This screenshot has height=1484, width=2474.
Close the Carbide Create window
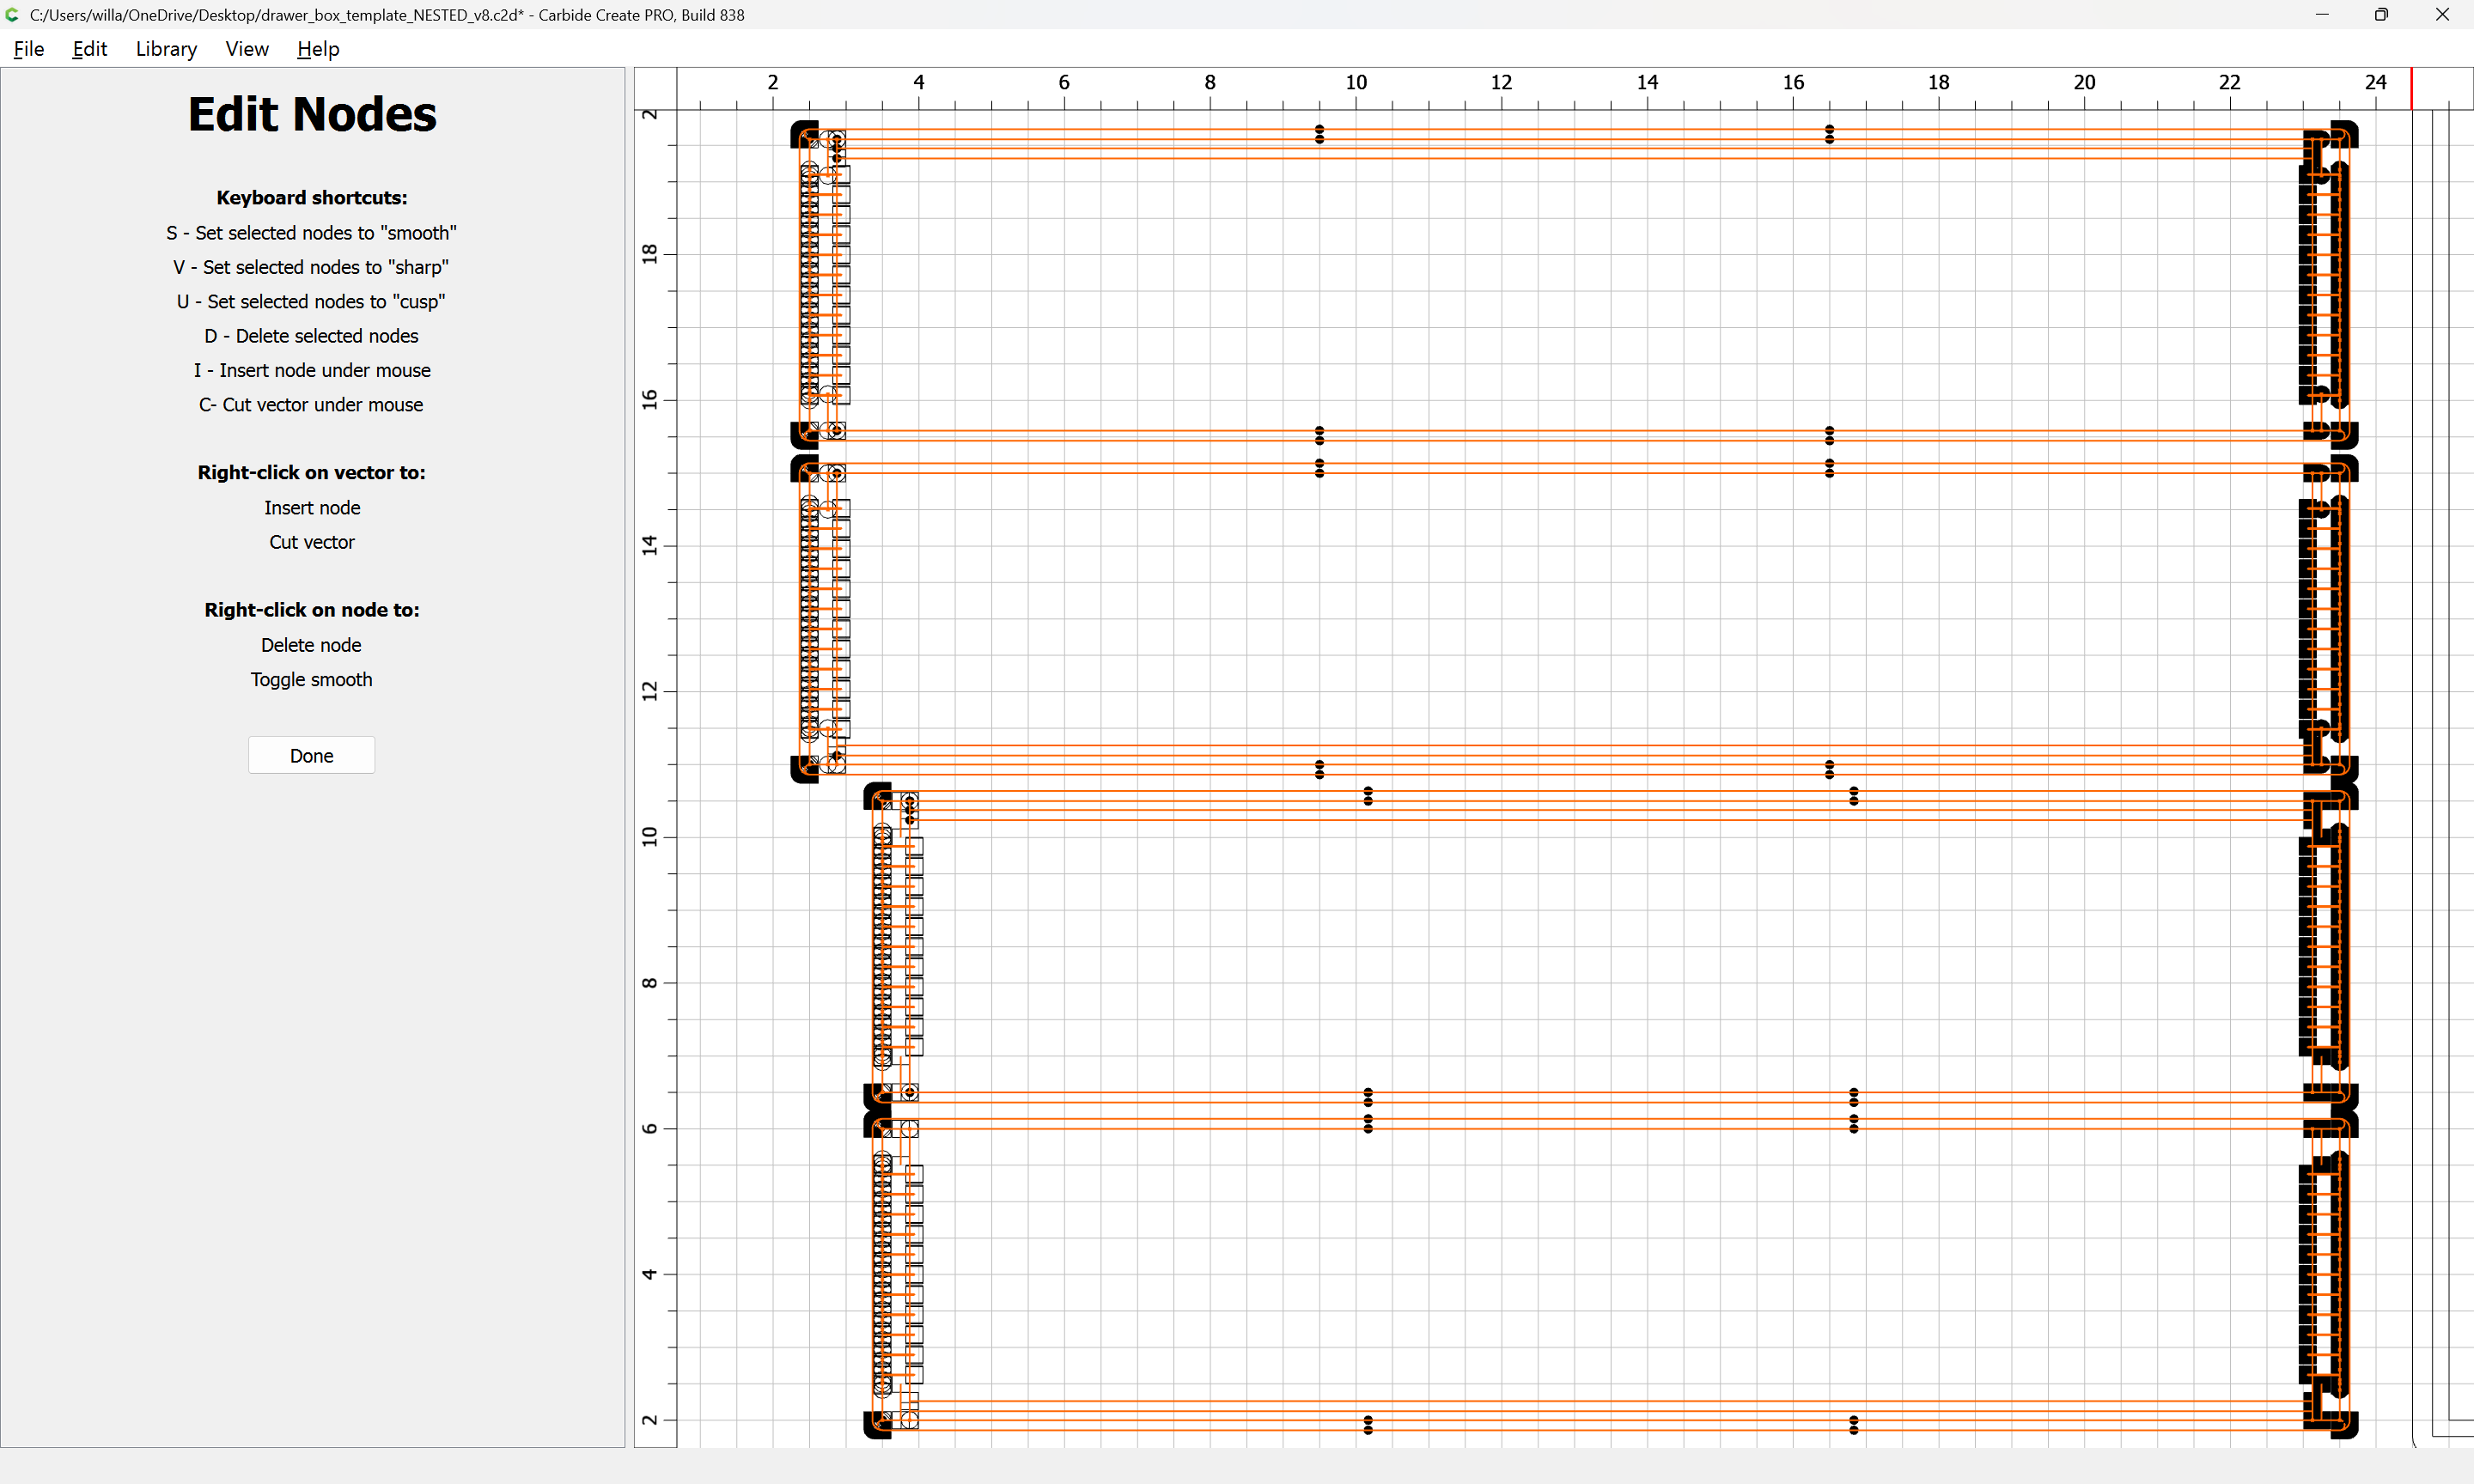2441,15
